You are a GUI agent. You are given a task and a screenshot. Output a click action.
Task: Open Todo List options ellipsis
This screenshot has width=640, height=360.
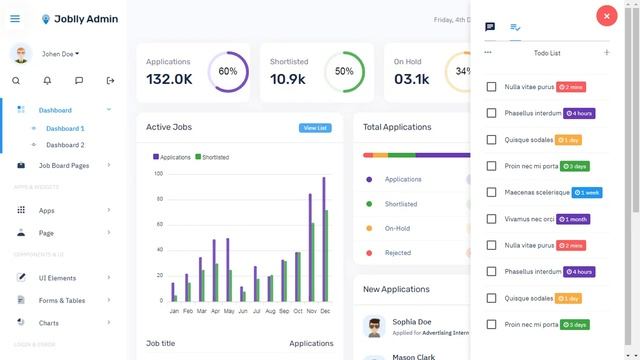click(488, 53)
